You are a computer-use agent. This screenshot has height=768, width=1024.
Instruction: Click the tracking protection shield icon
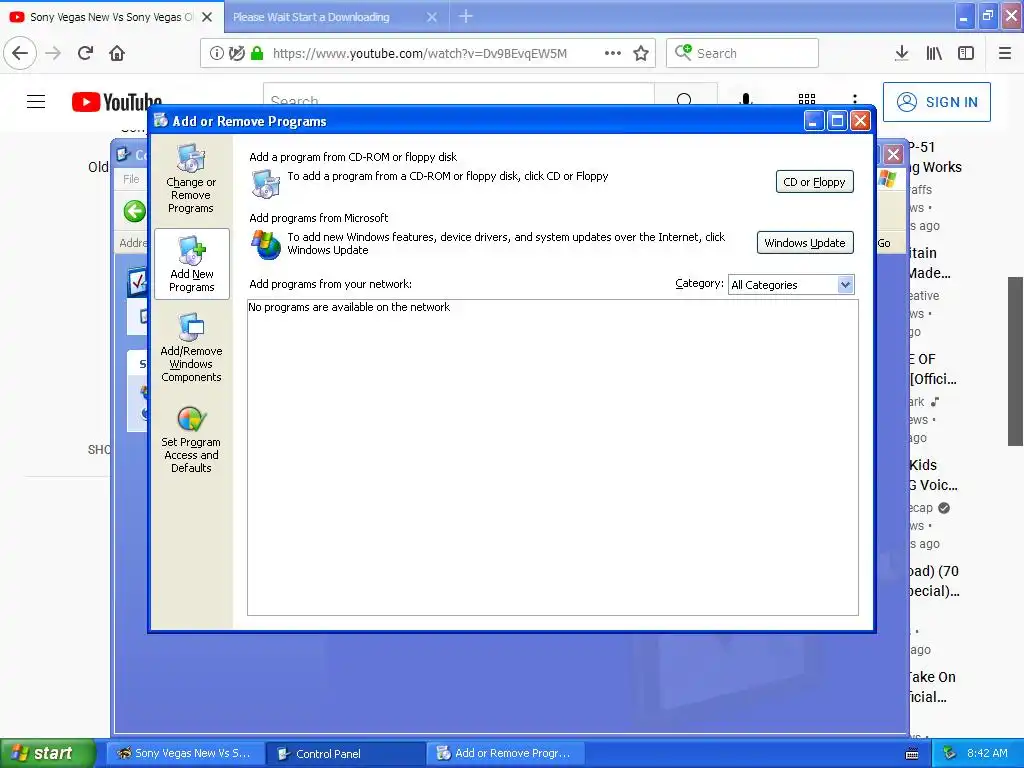coord(236,53)
